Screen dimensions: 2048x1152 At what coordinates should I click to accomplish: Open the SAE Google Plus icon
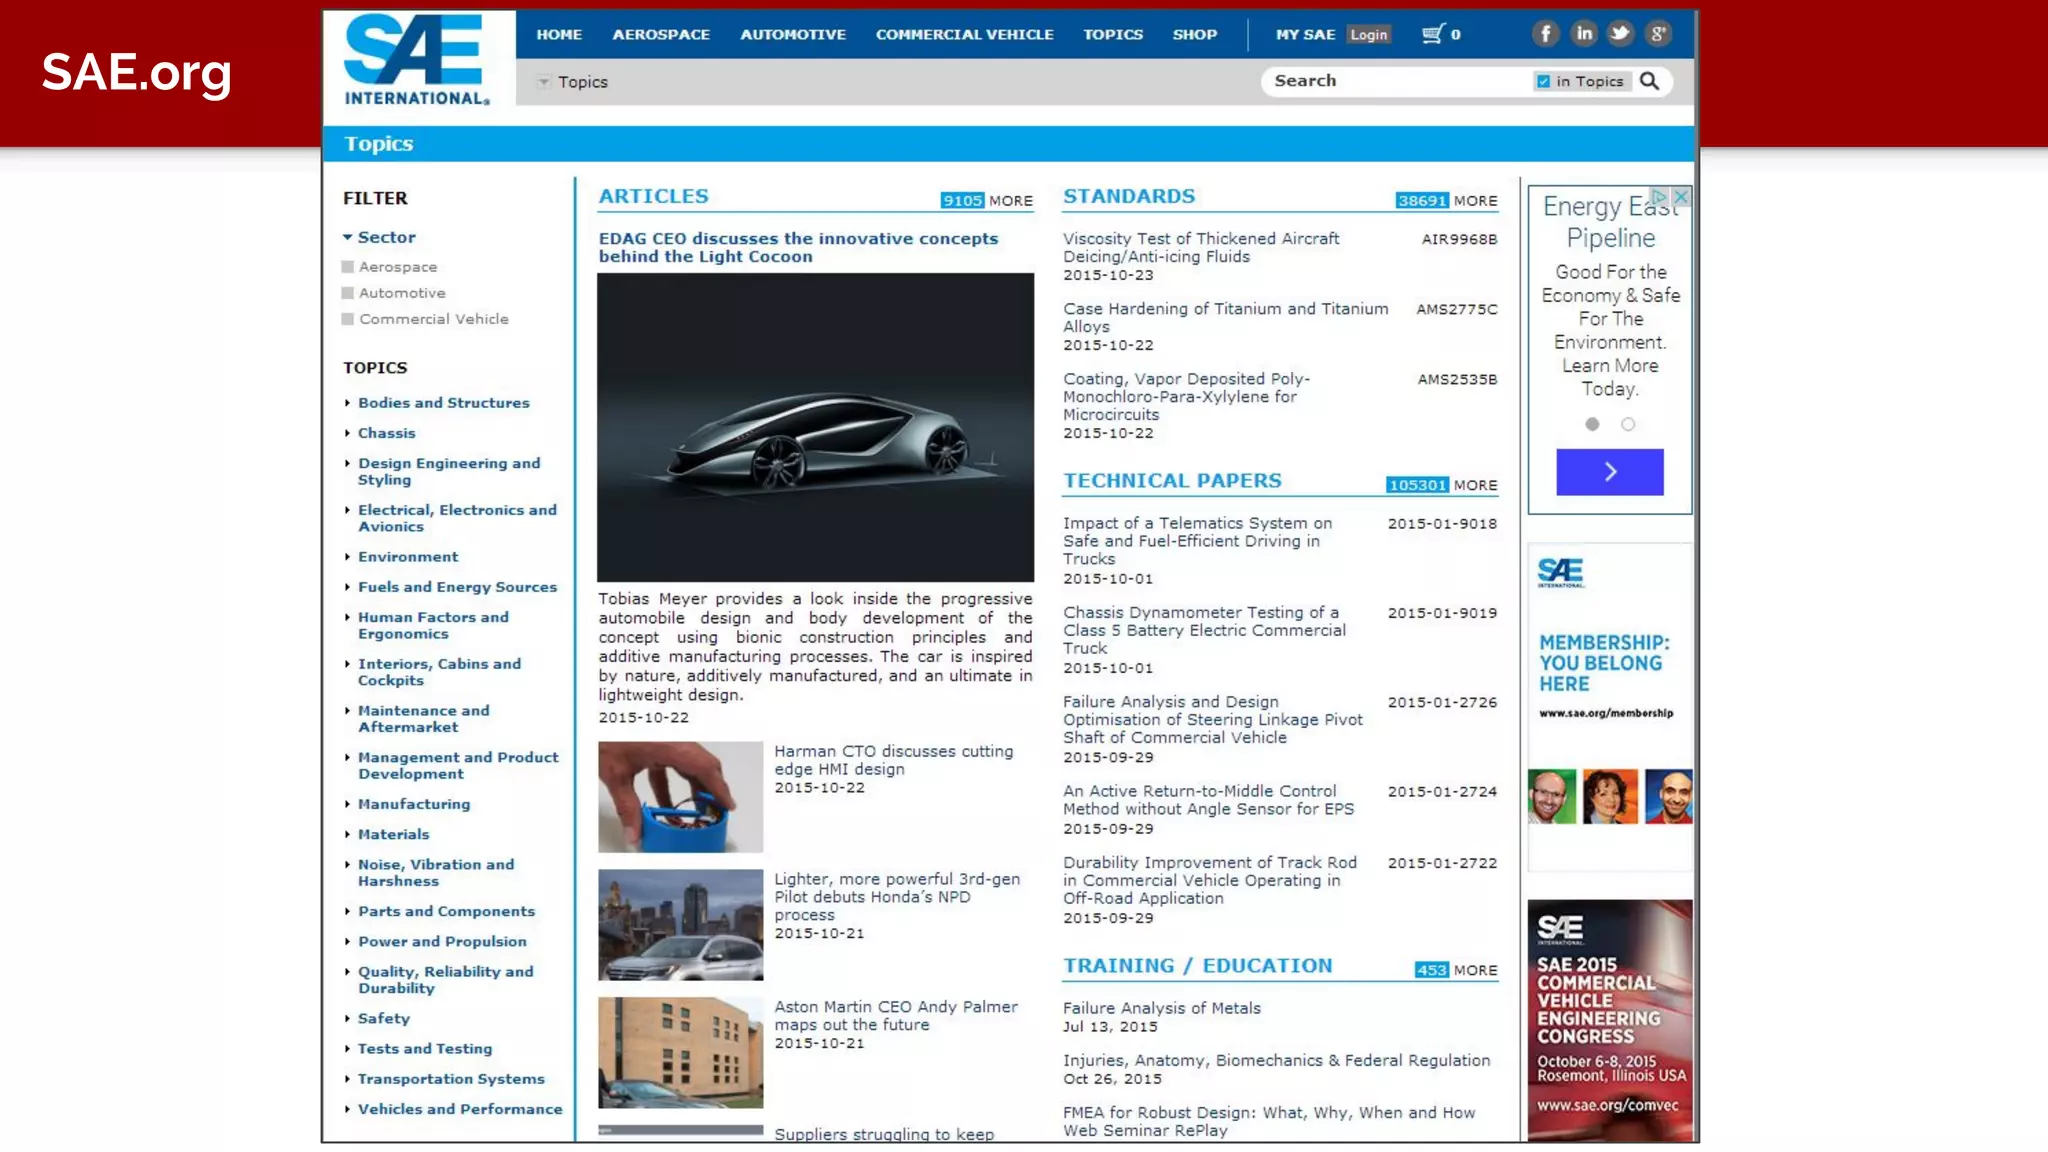[1658, 34]
